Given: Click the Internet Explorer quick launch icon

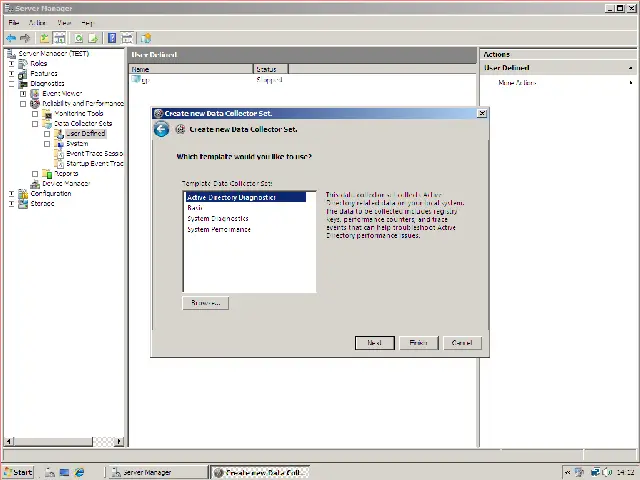Looking at the screenshot, I should click(79, 472).
